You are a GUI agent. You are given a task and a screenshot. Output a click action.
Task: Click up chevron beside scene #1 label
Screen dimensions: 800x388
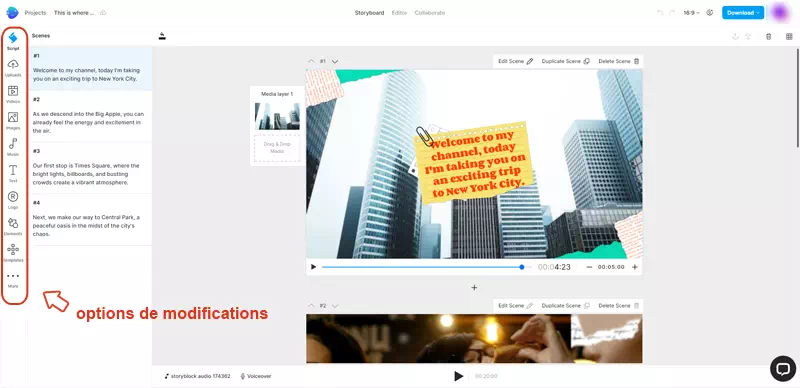coord(311,61)
